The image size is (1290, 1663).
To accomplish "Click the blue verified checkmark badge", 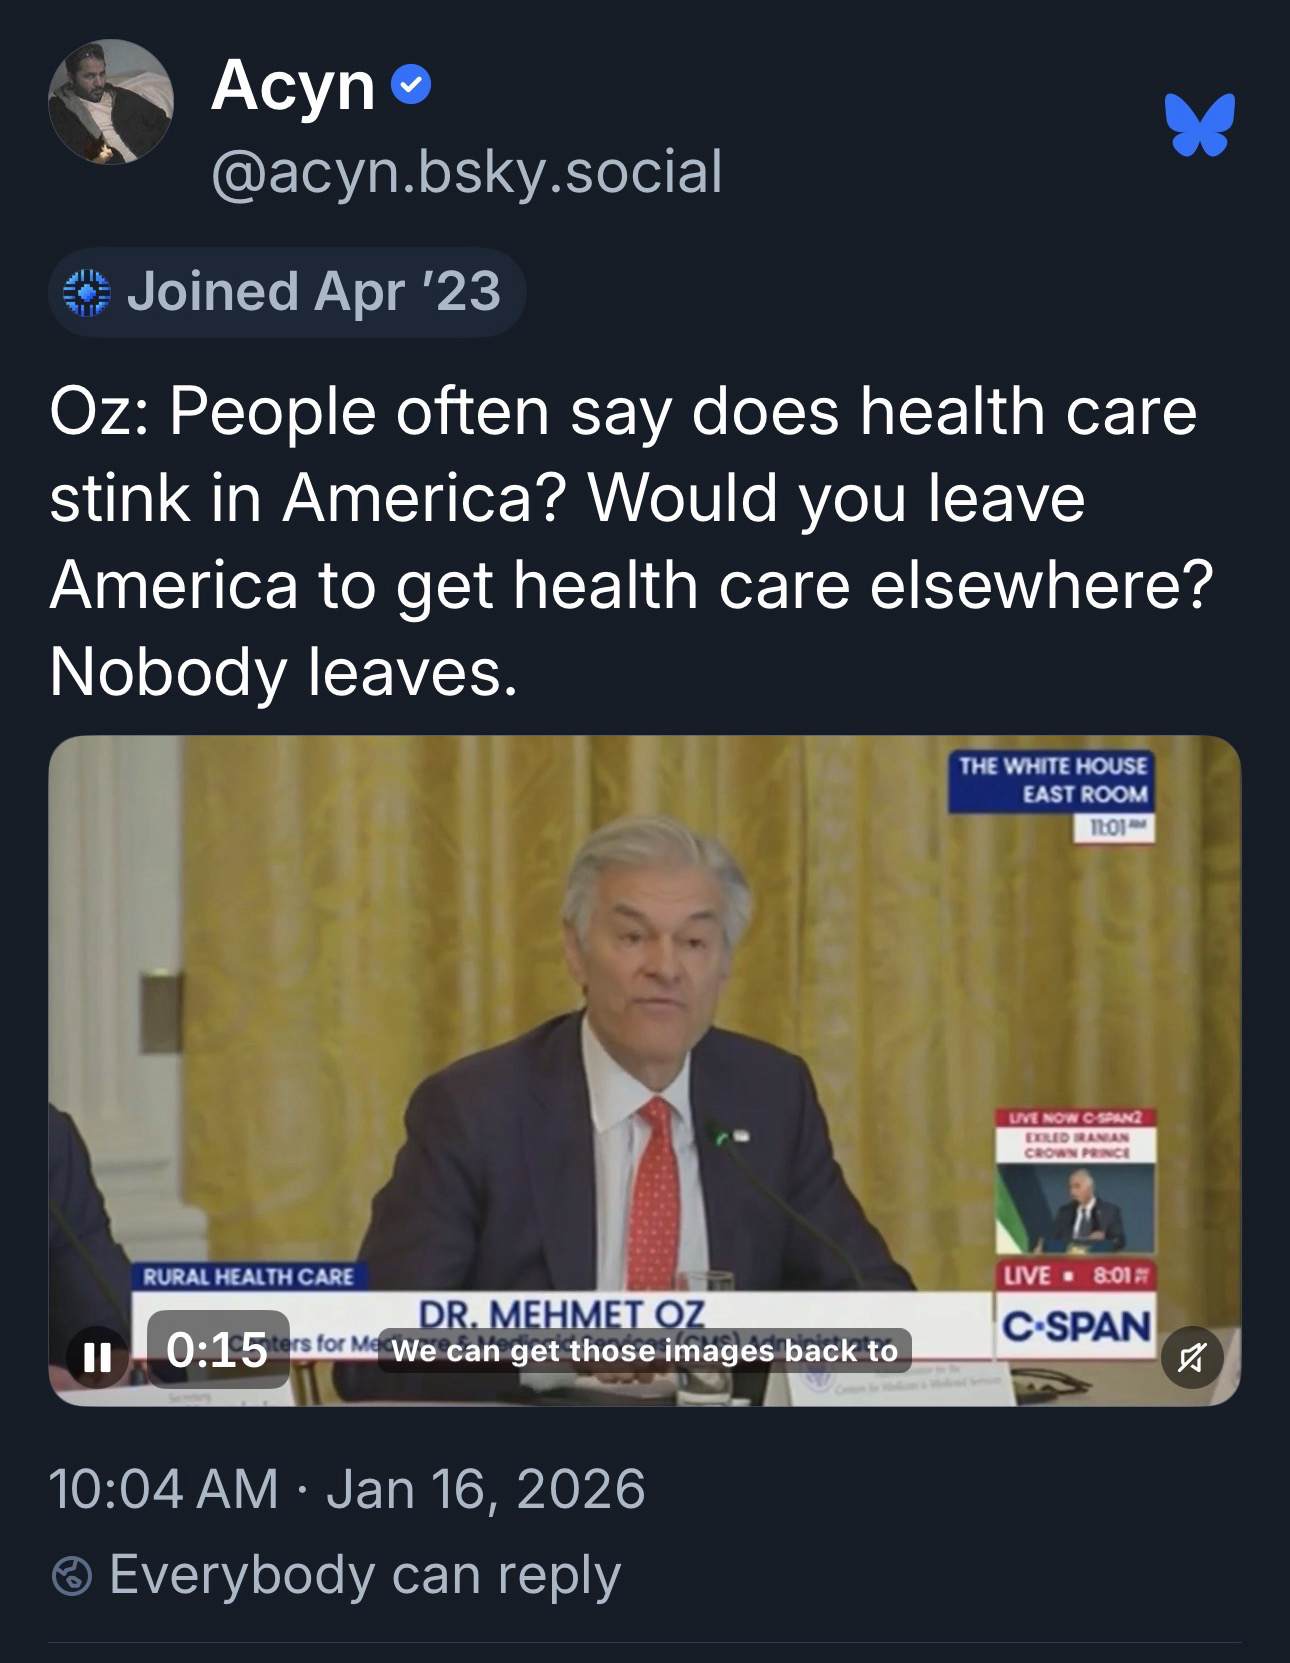I will pyautogui.click(x=412, y=86).
